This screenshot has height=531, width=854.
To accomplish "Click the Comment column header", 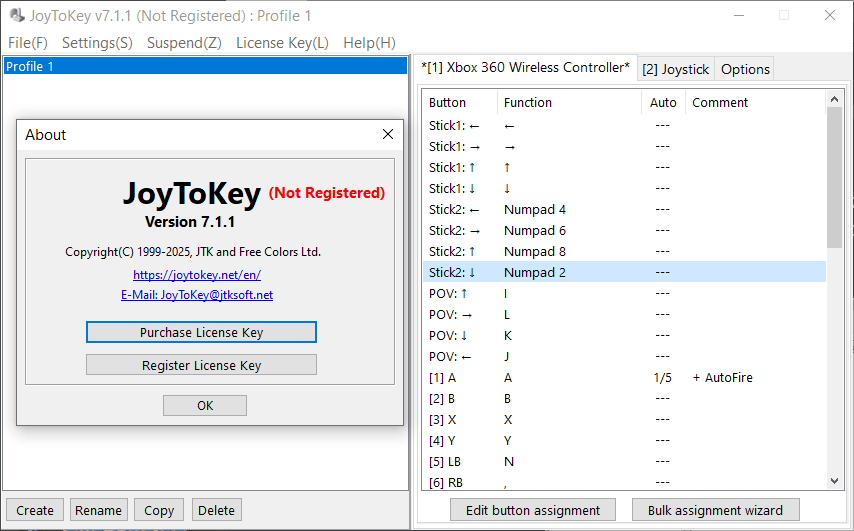I will click(x=755, y=102).
